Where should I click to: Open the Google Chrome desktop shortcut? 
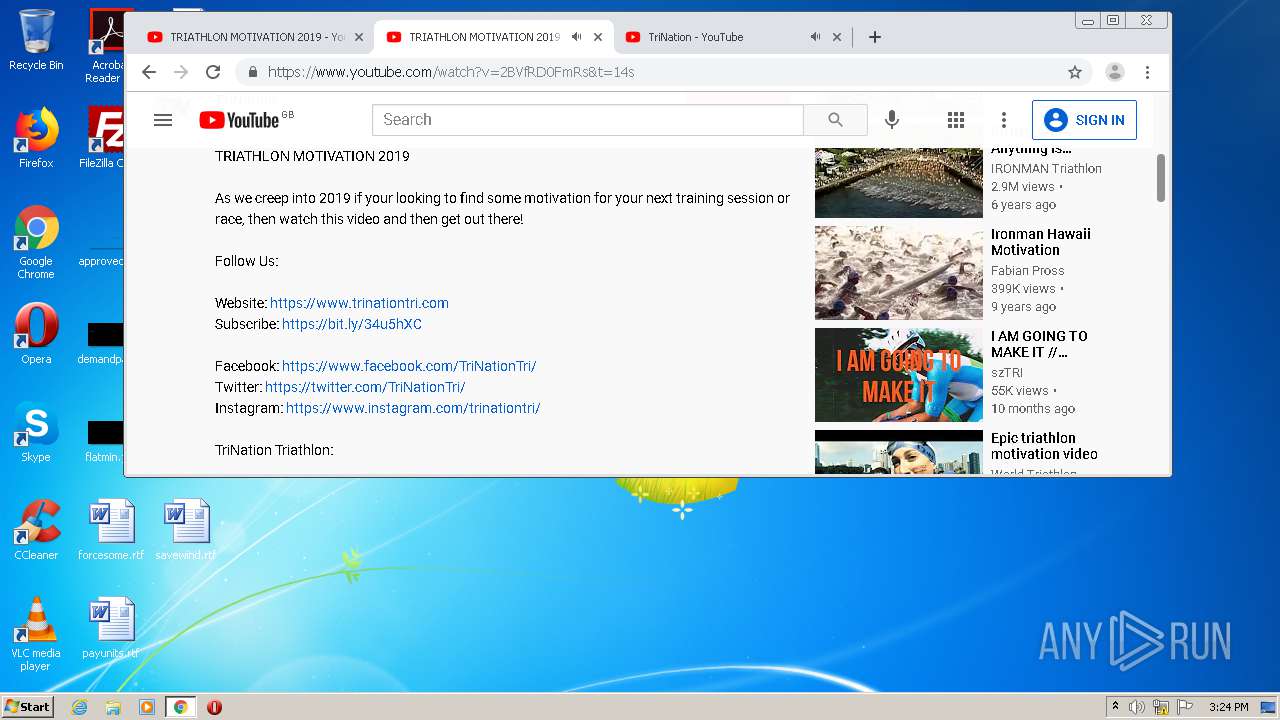tap(36, 243)
